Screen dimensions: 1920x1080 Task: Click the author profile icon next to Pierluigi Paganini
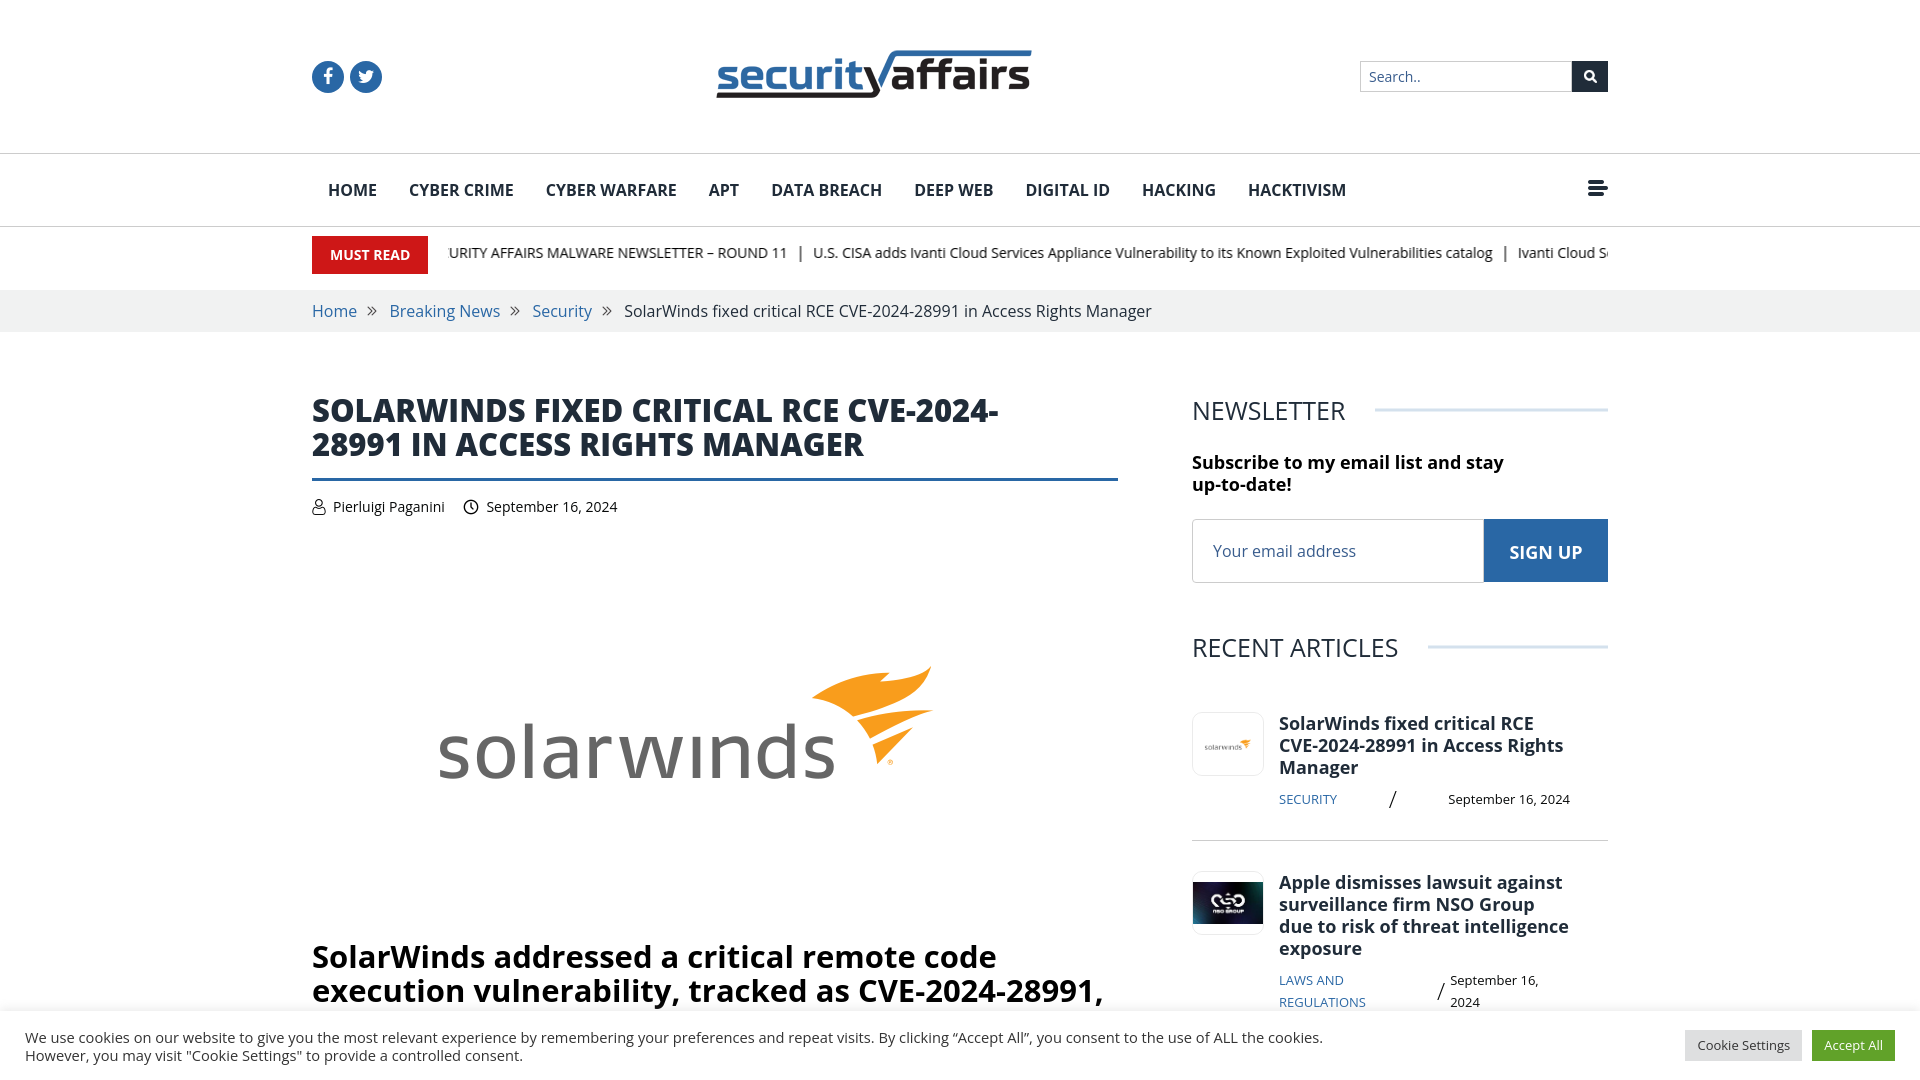318,506
